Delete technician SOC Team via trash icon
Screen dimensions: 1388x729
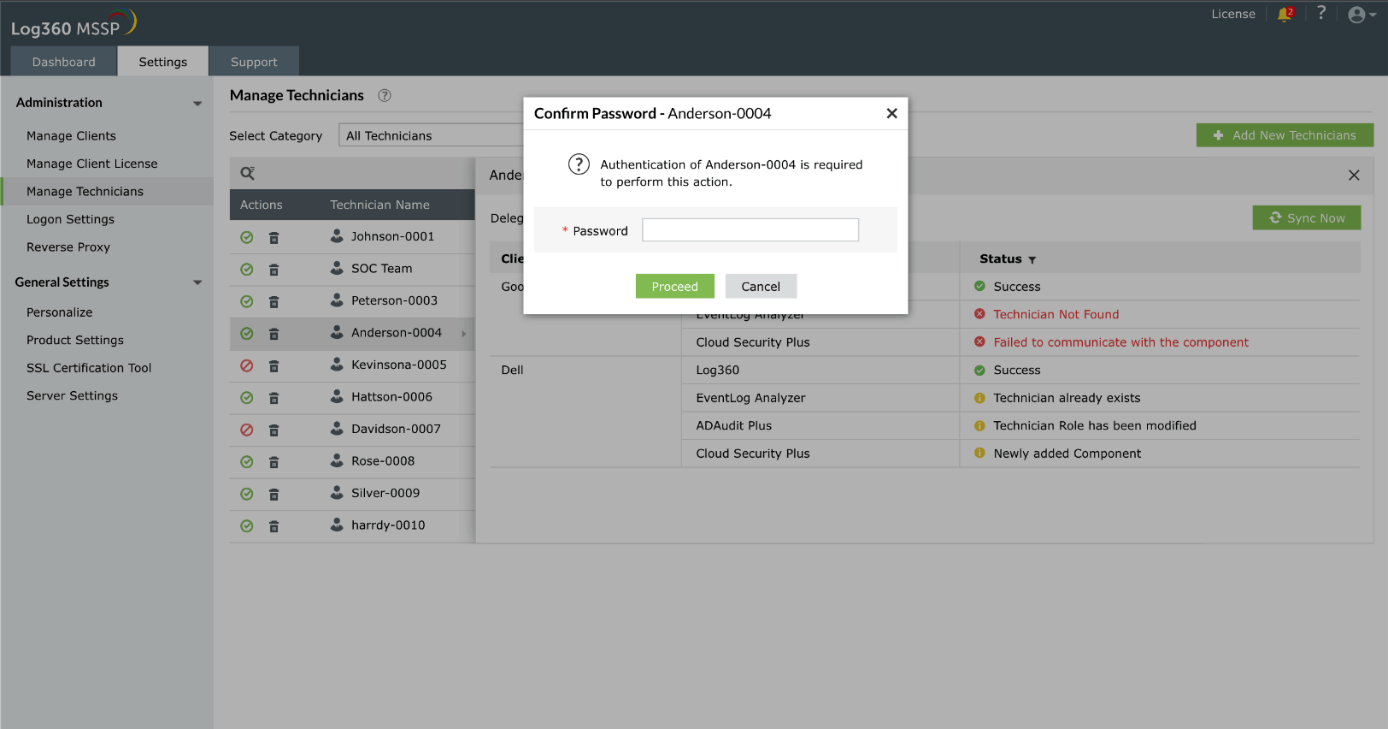(274, 269)
